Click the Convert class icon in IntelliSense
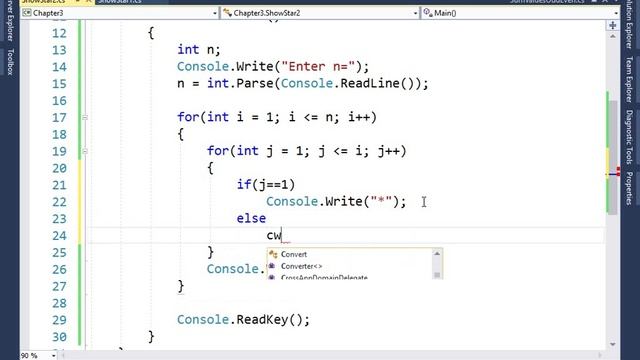 point(273,254)
